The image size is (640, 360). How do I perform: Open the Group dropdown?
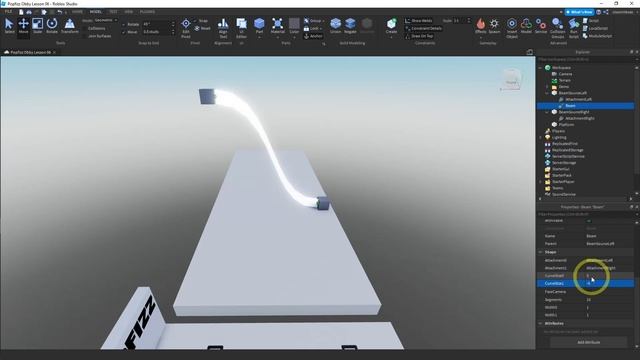pyautogui.click(x=313, y=20)
